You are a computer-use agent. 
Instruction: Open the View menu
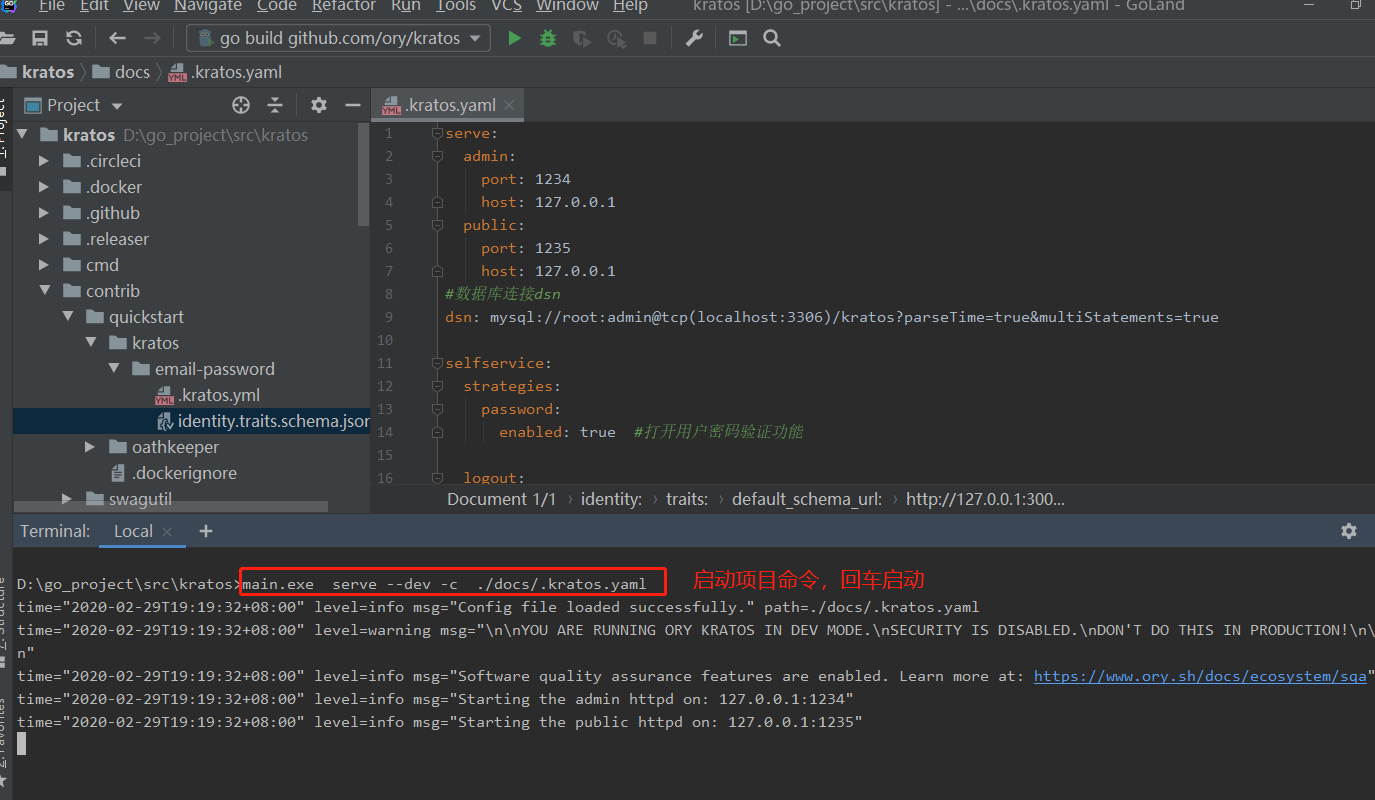point(141,6)
